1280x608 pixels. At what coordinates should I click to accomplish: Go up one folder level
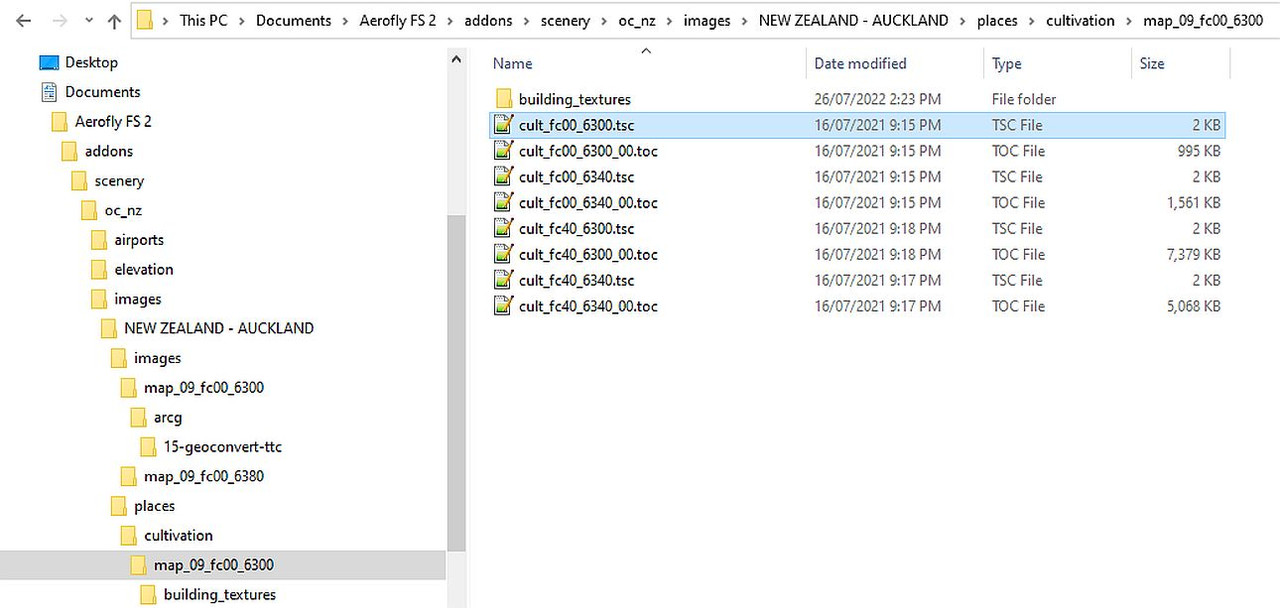coord(113,20)
